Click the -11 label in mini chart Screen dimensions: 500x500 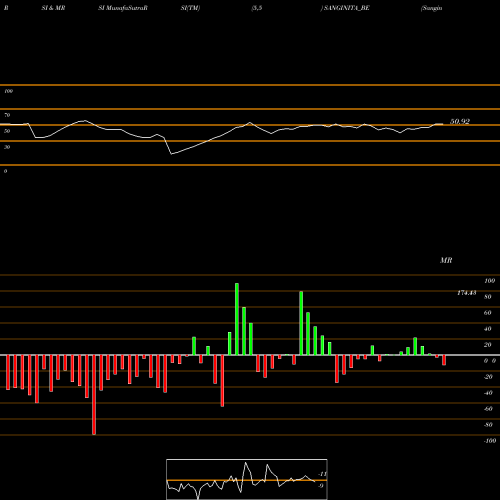tap(322, 474)
